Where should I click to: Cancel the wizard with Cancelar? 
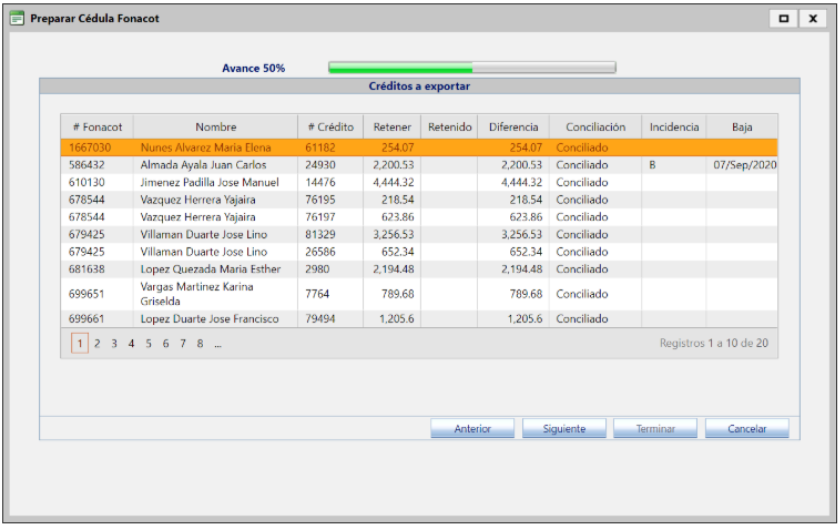pos(747,429)
